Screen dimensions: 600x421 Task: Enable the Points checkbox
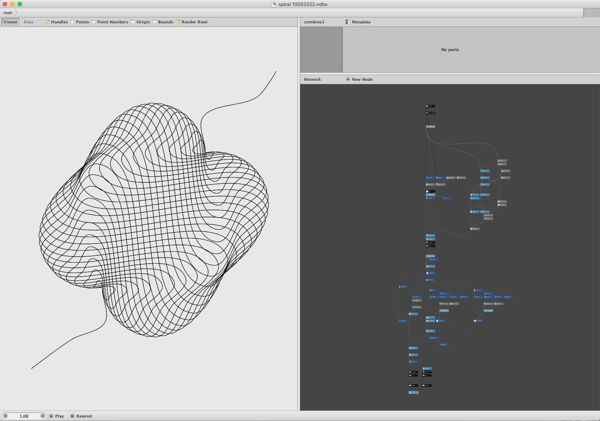click(72, 22)
